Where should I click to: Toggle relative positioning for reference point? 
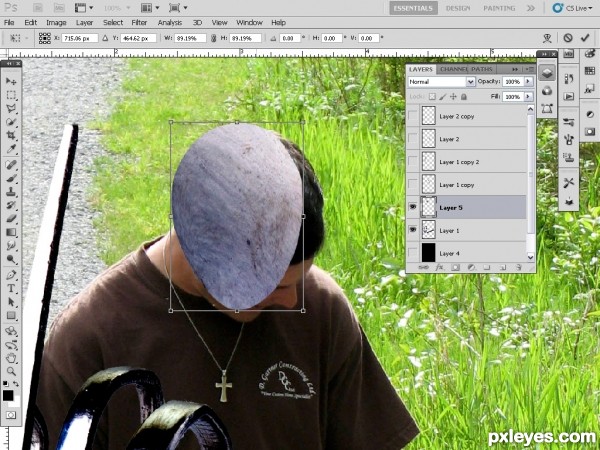[105, 38]
